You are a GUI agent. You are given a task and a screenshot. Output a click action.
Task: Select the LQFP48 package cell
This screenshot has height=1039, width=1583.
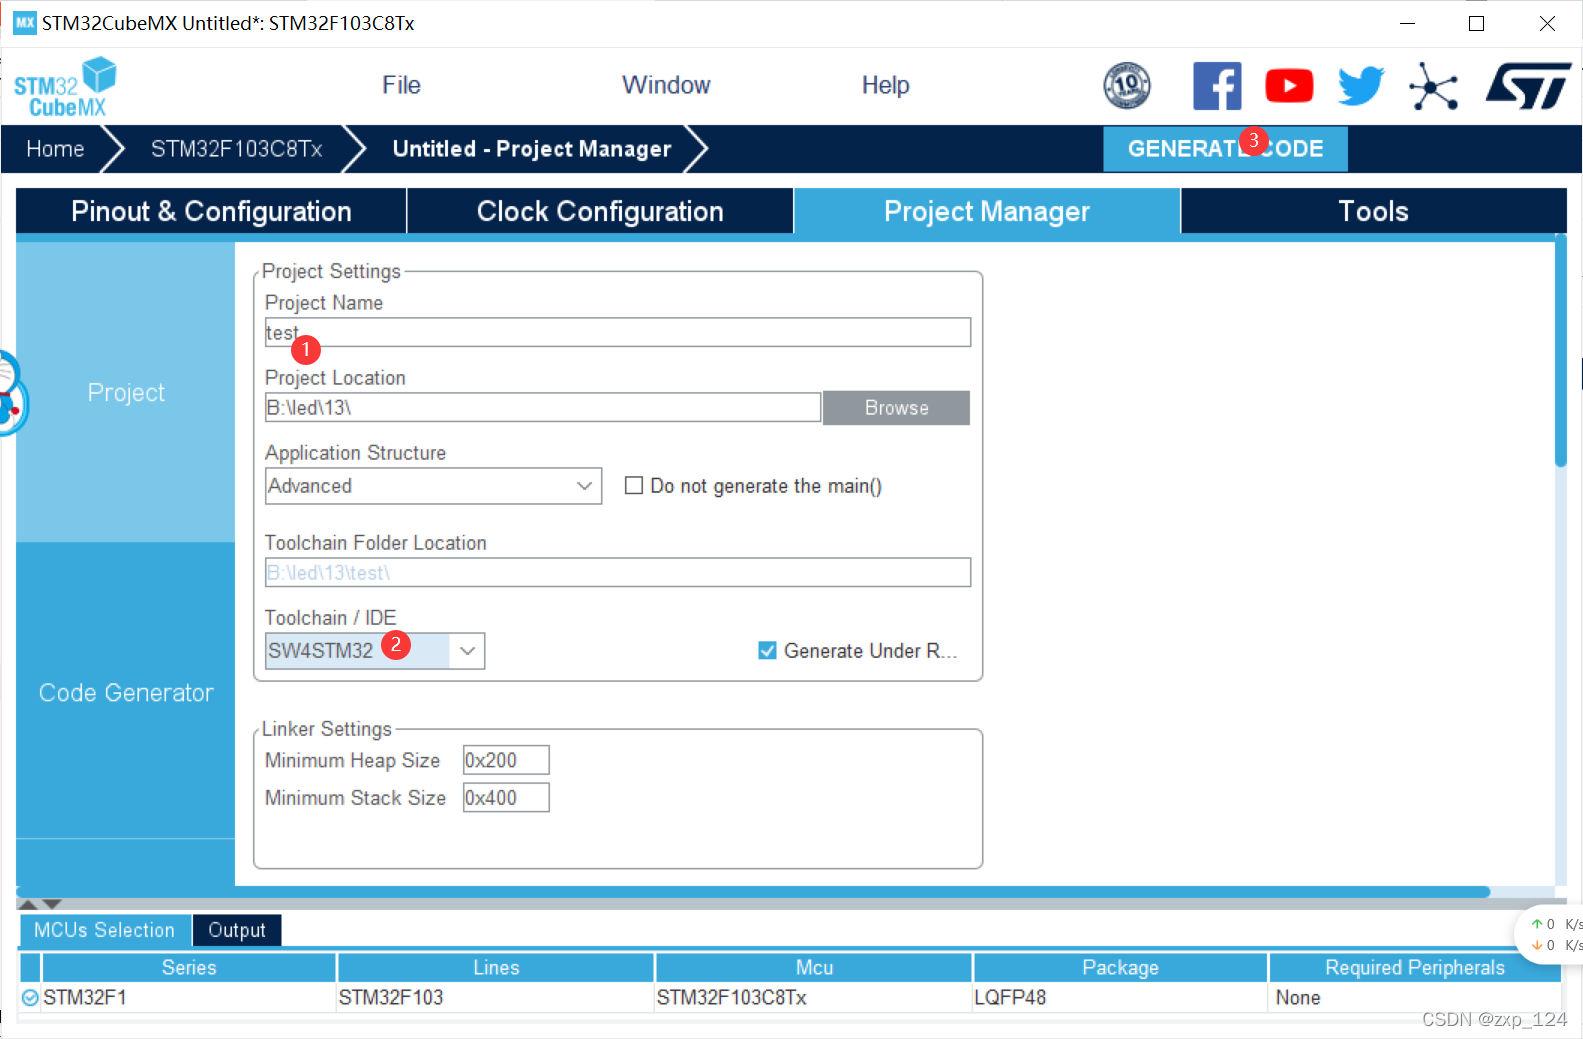[x=1120, y=997]
